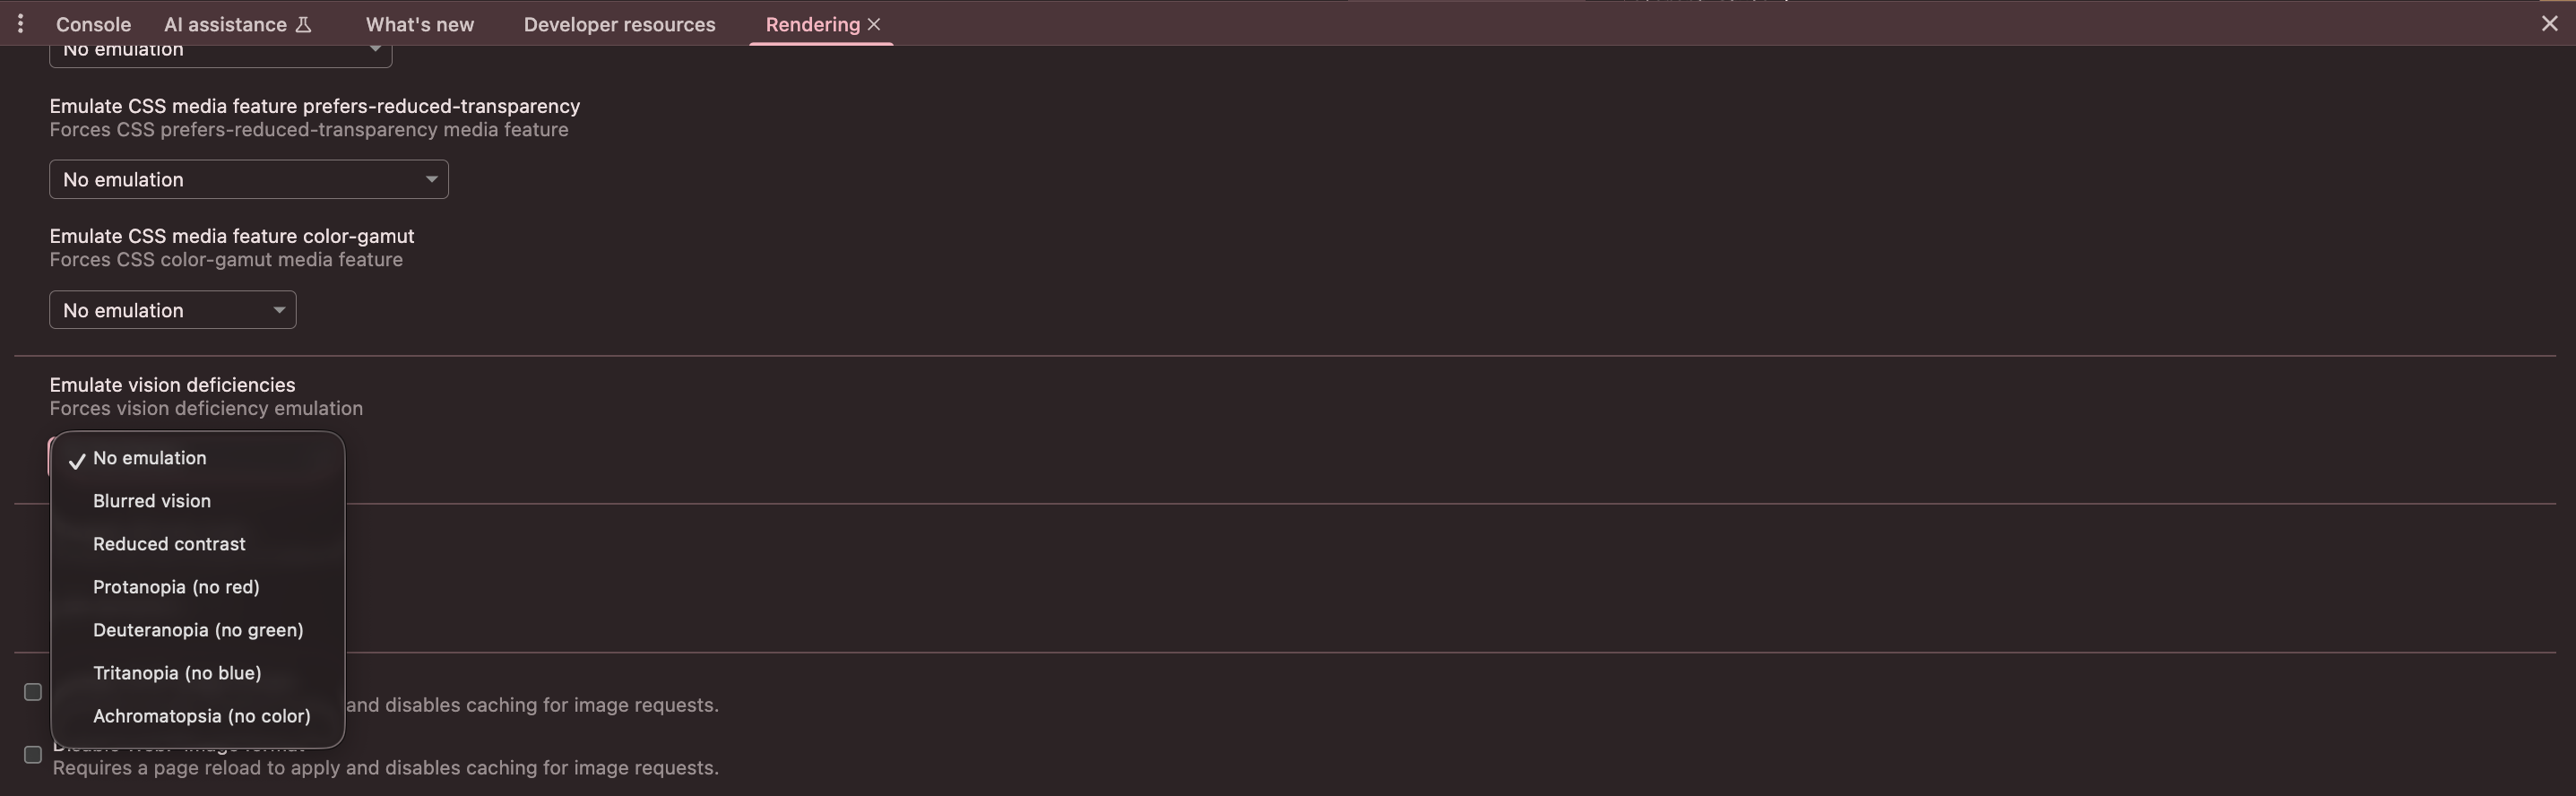Viewport: 2576px width, 796px height.
Task: Open the DevTools drawer three-dot menu
Action: pos(20,24)
